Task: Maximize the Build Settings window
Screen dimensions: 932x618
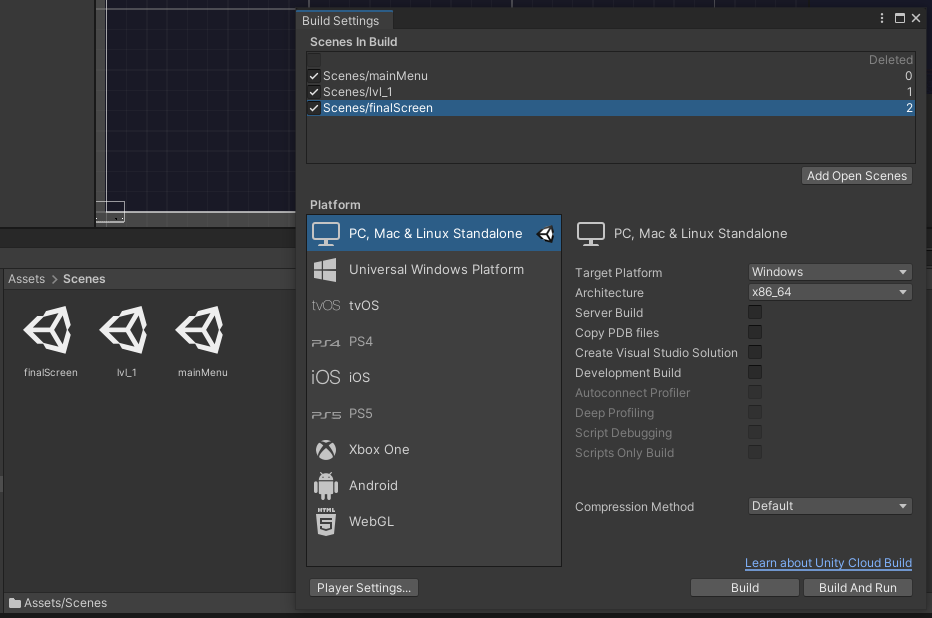Action: pyautogui.click(x=900, y=18)
